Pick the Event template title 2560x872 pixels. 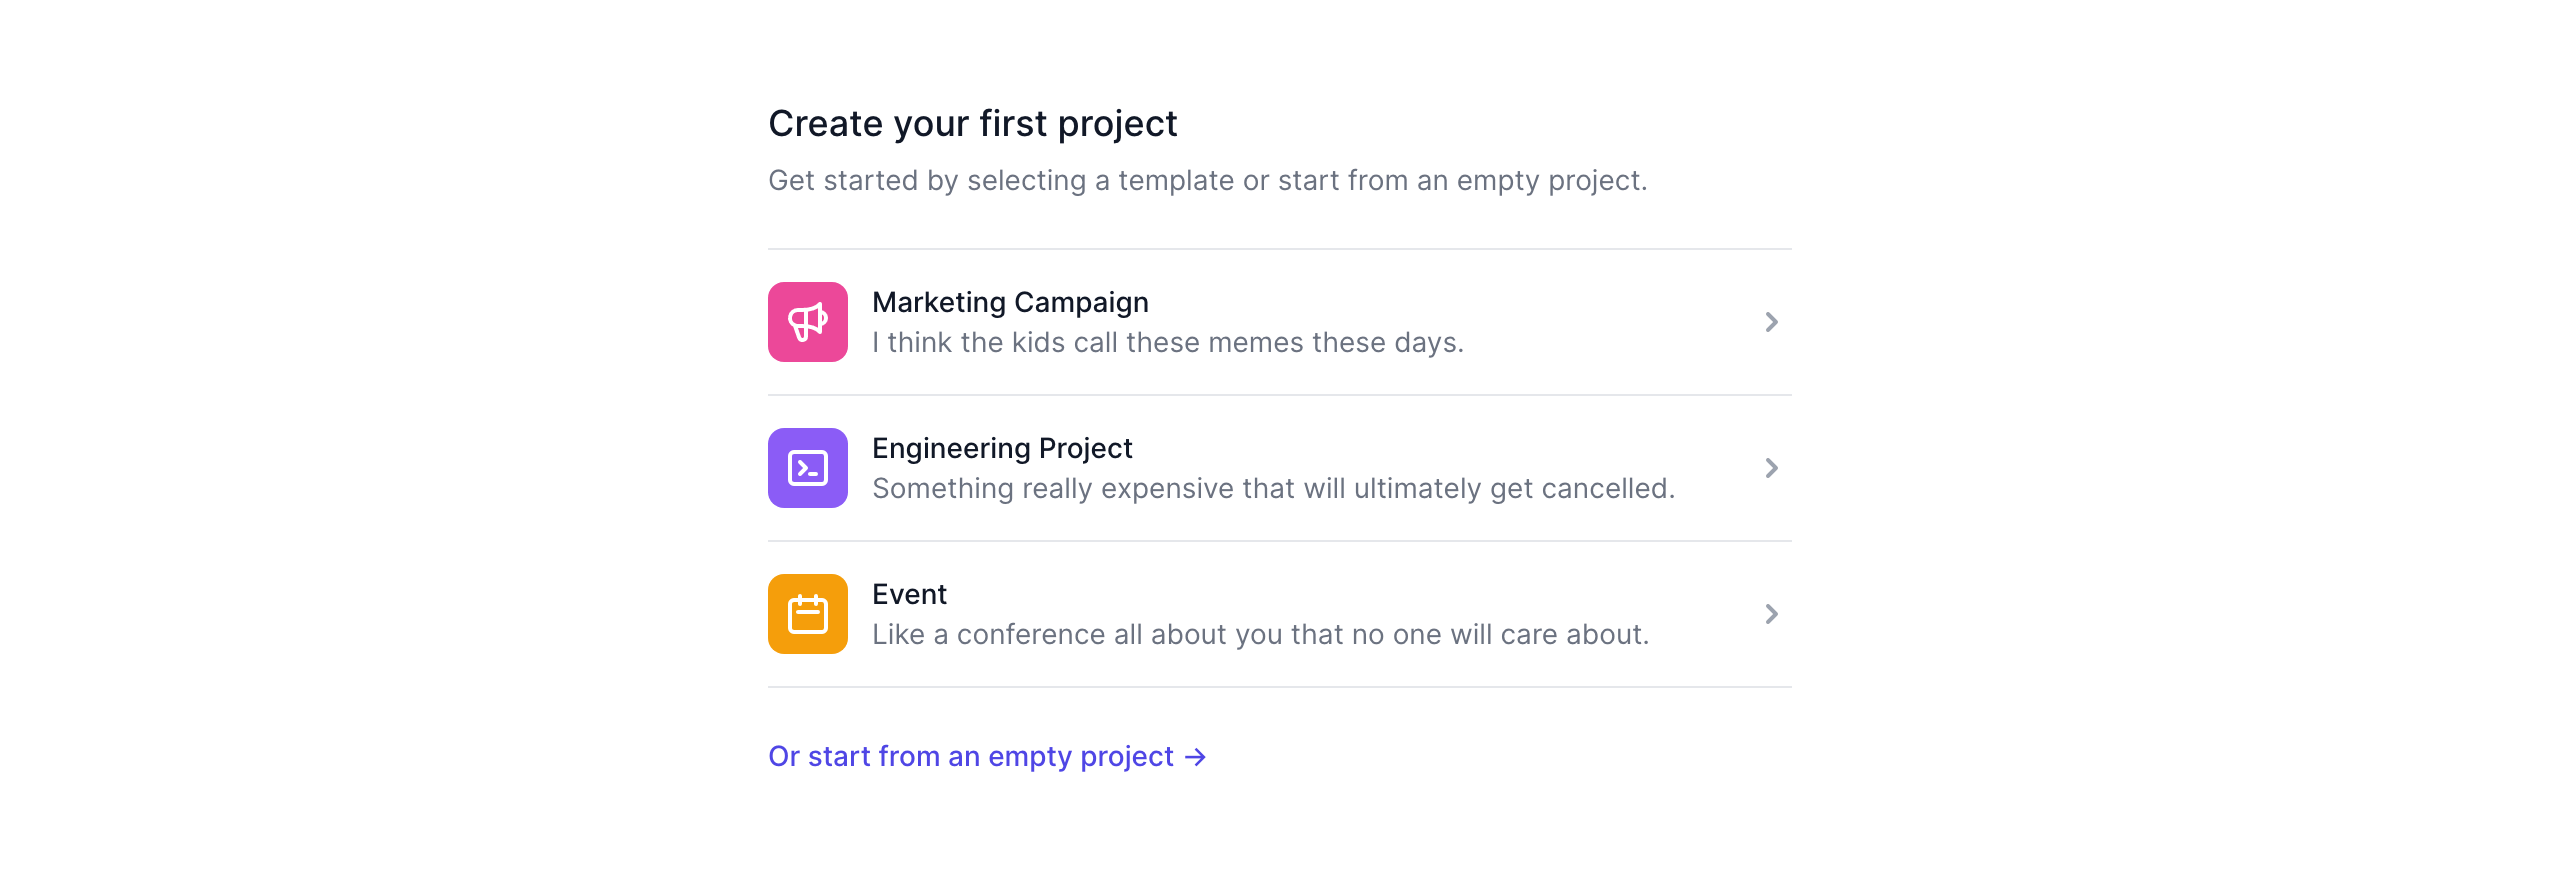pyautogui.click(x=909, y=594)
